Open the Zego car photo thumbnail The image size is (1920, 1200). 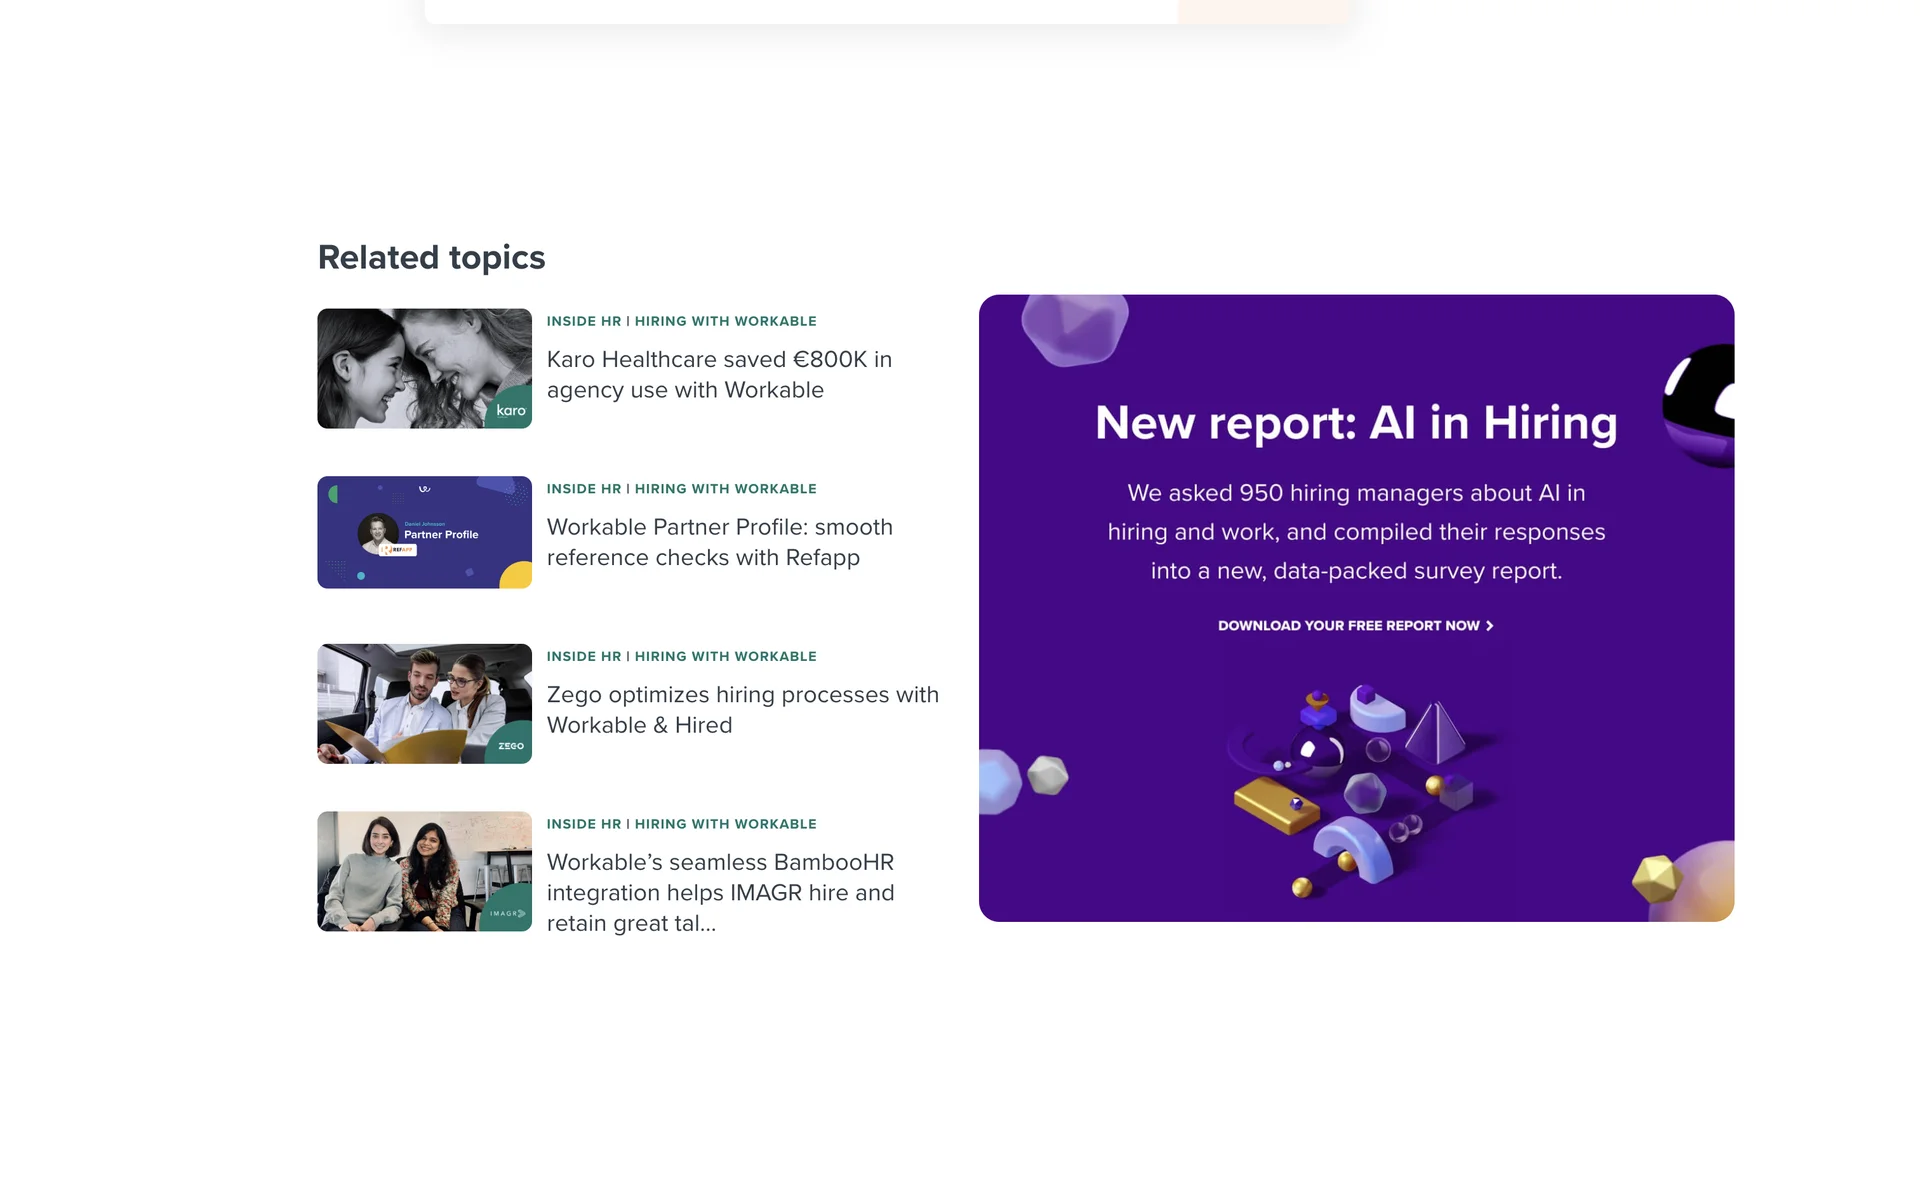click(424, 703)
